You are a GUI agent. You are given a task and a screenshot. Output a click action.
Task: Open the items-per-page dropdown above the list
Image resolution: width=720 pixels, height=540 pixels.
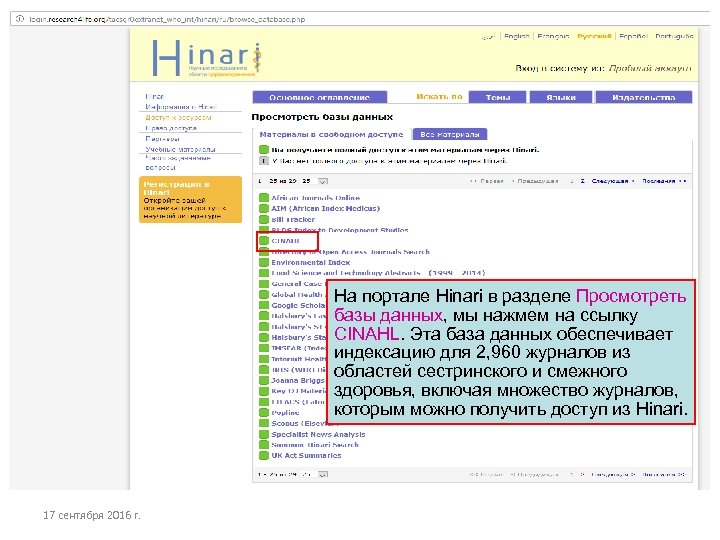(323, 181)
